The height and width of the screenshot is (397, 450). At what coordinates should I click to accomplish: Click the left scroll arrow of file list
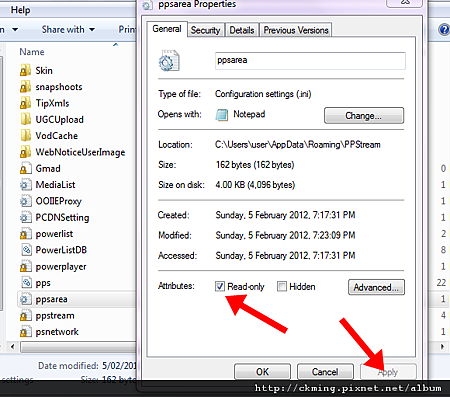click(x=13, y=347)
